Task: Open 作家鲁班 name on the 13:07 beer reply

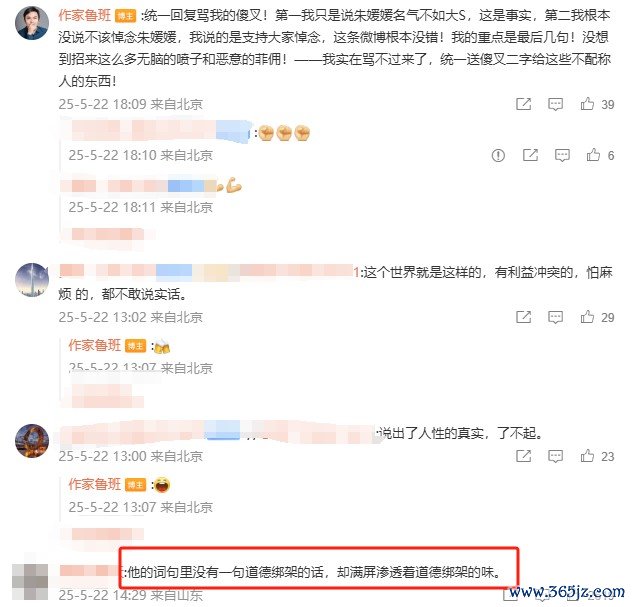Action: (95, 345)
